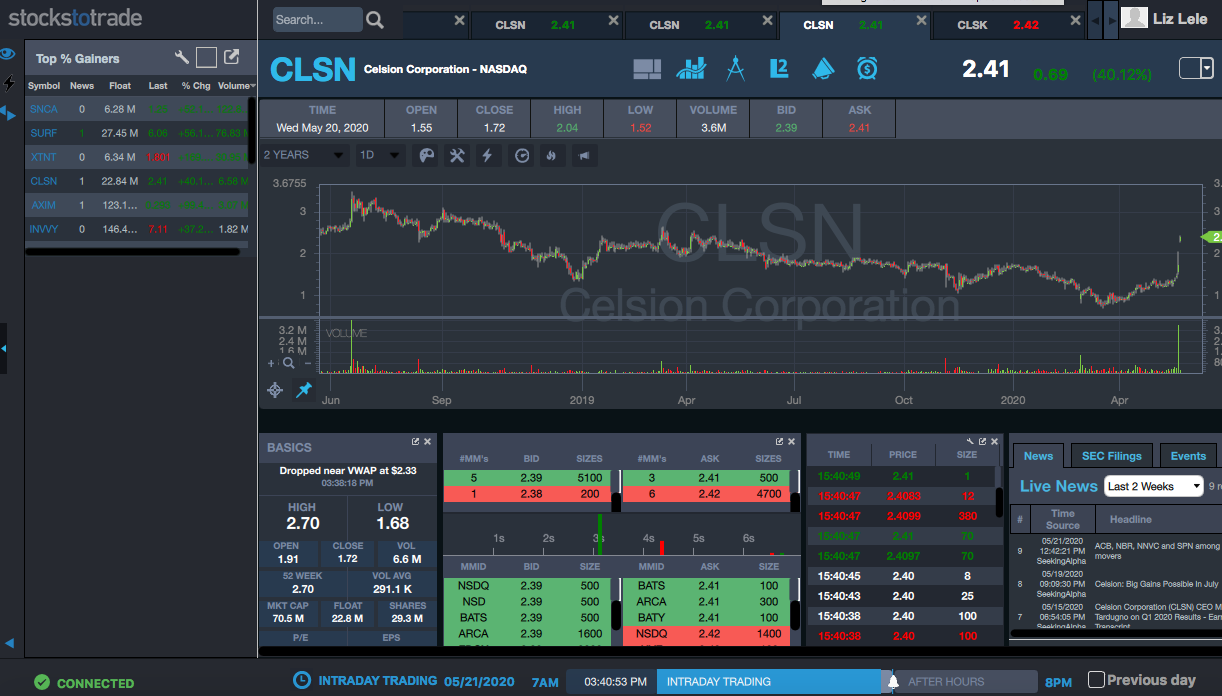The width and height of the screenshot is (1222, 696).
Task: Open the bar chart with trend icon
Action: click(691, 68)
